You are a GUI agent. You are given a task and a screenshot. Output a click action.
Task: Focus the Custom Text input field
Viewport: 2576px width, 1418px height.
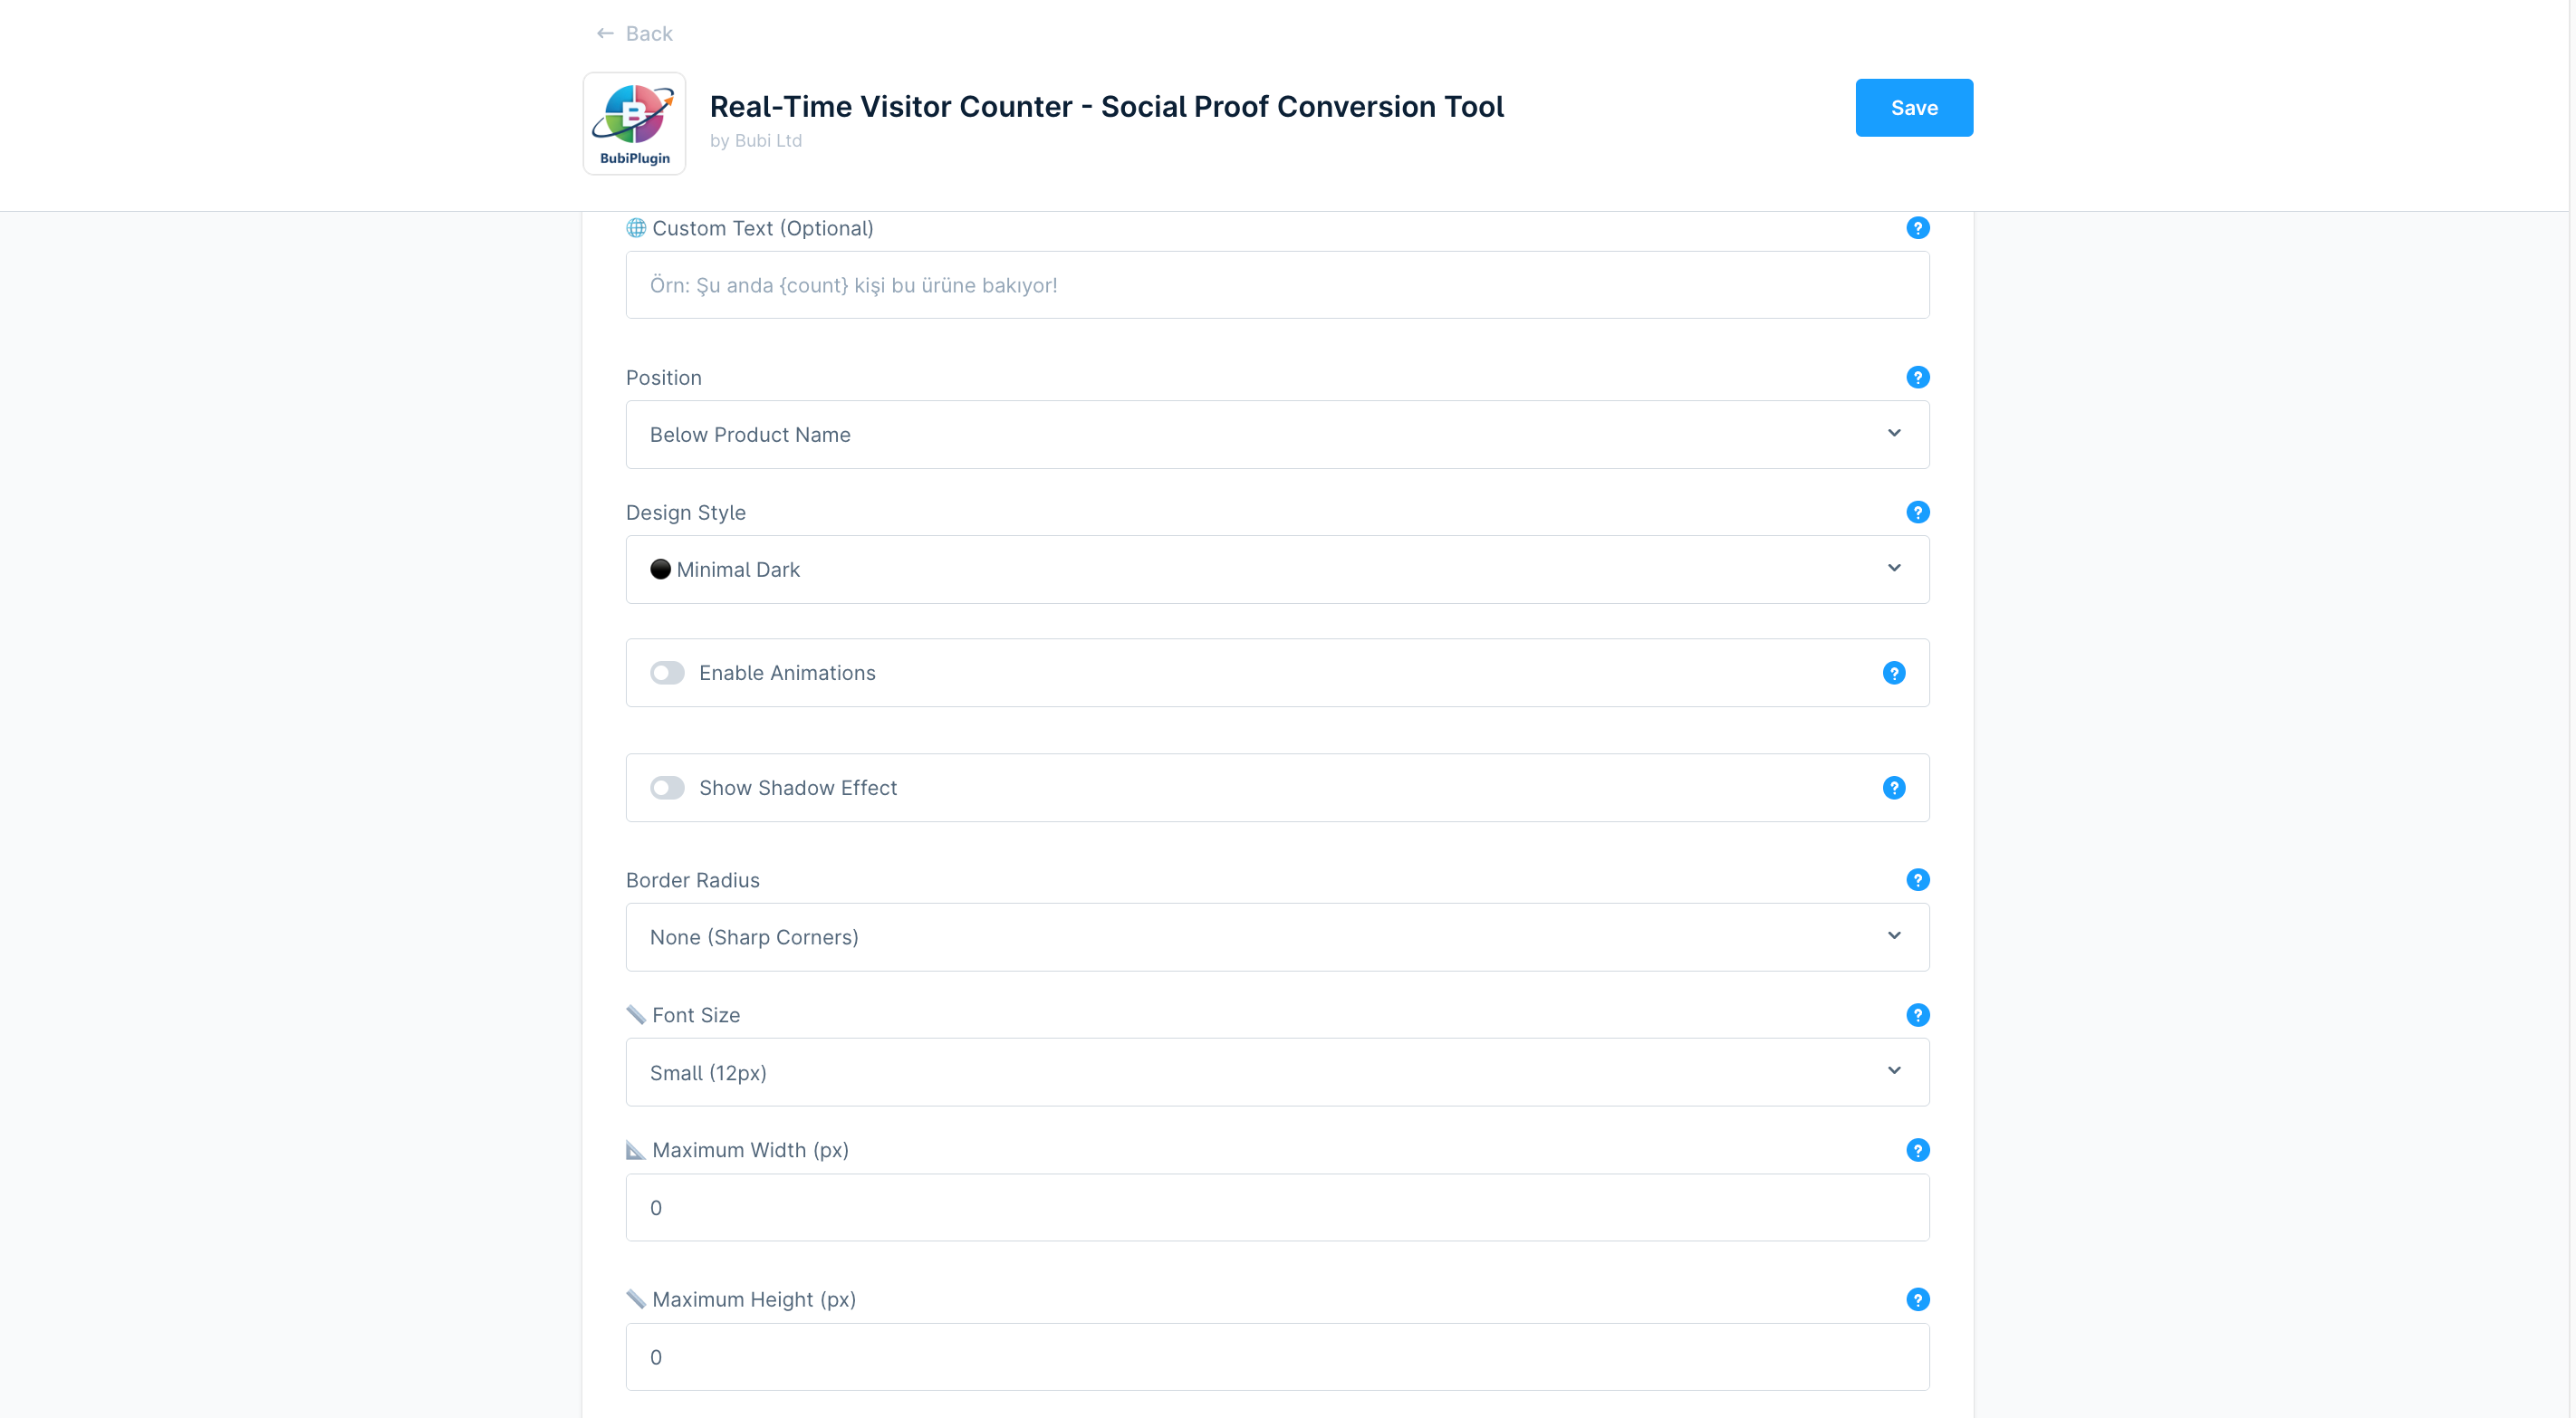(x=1277, y=285)
